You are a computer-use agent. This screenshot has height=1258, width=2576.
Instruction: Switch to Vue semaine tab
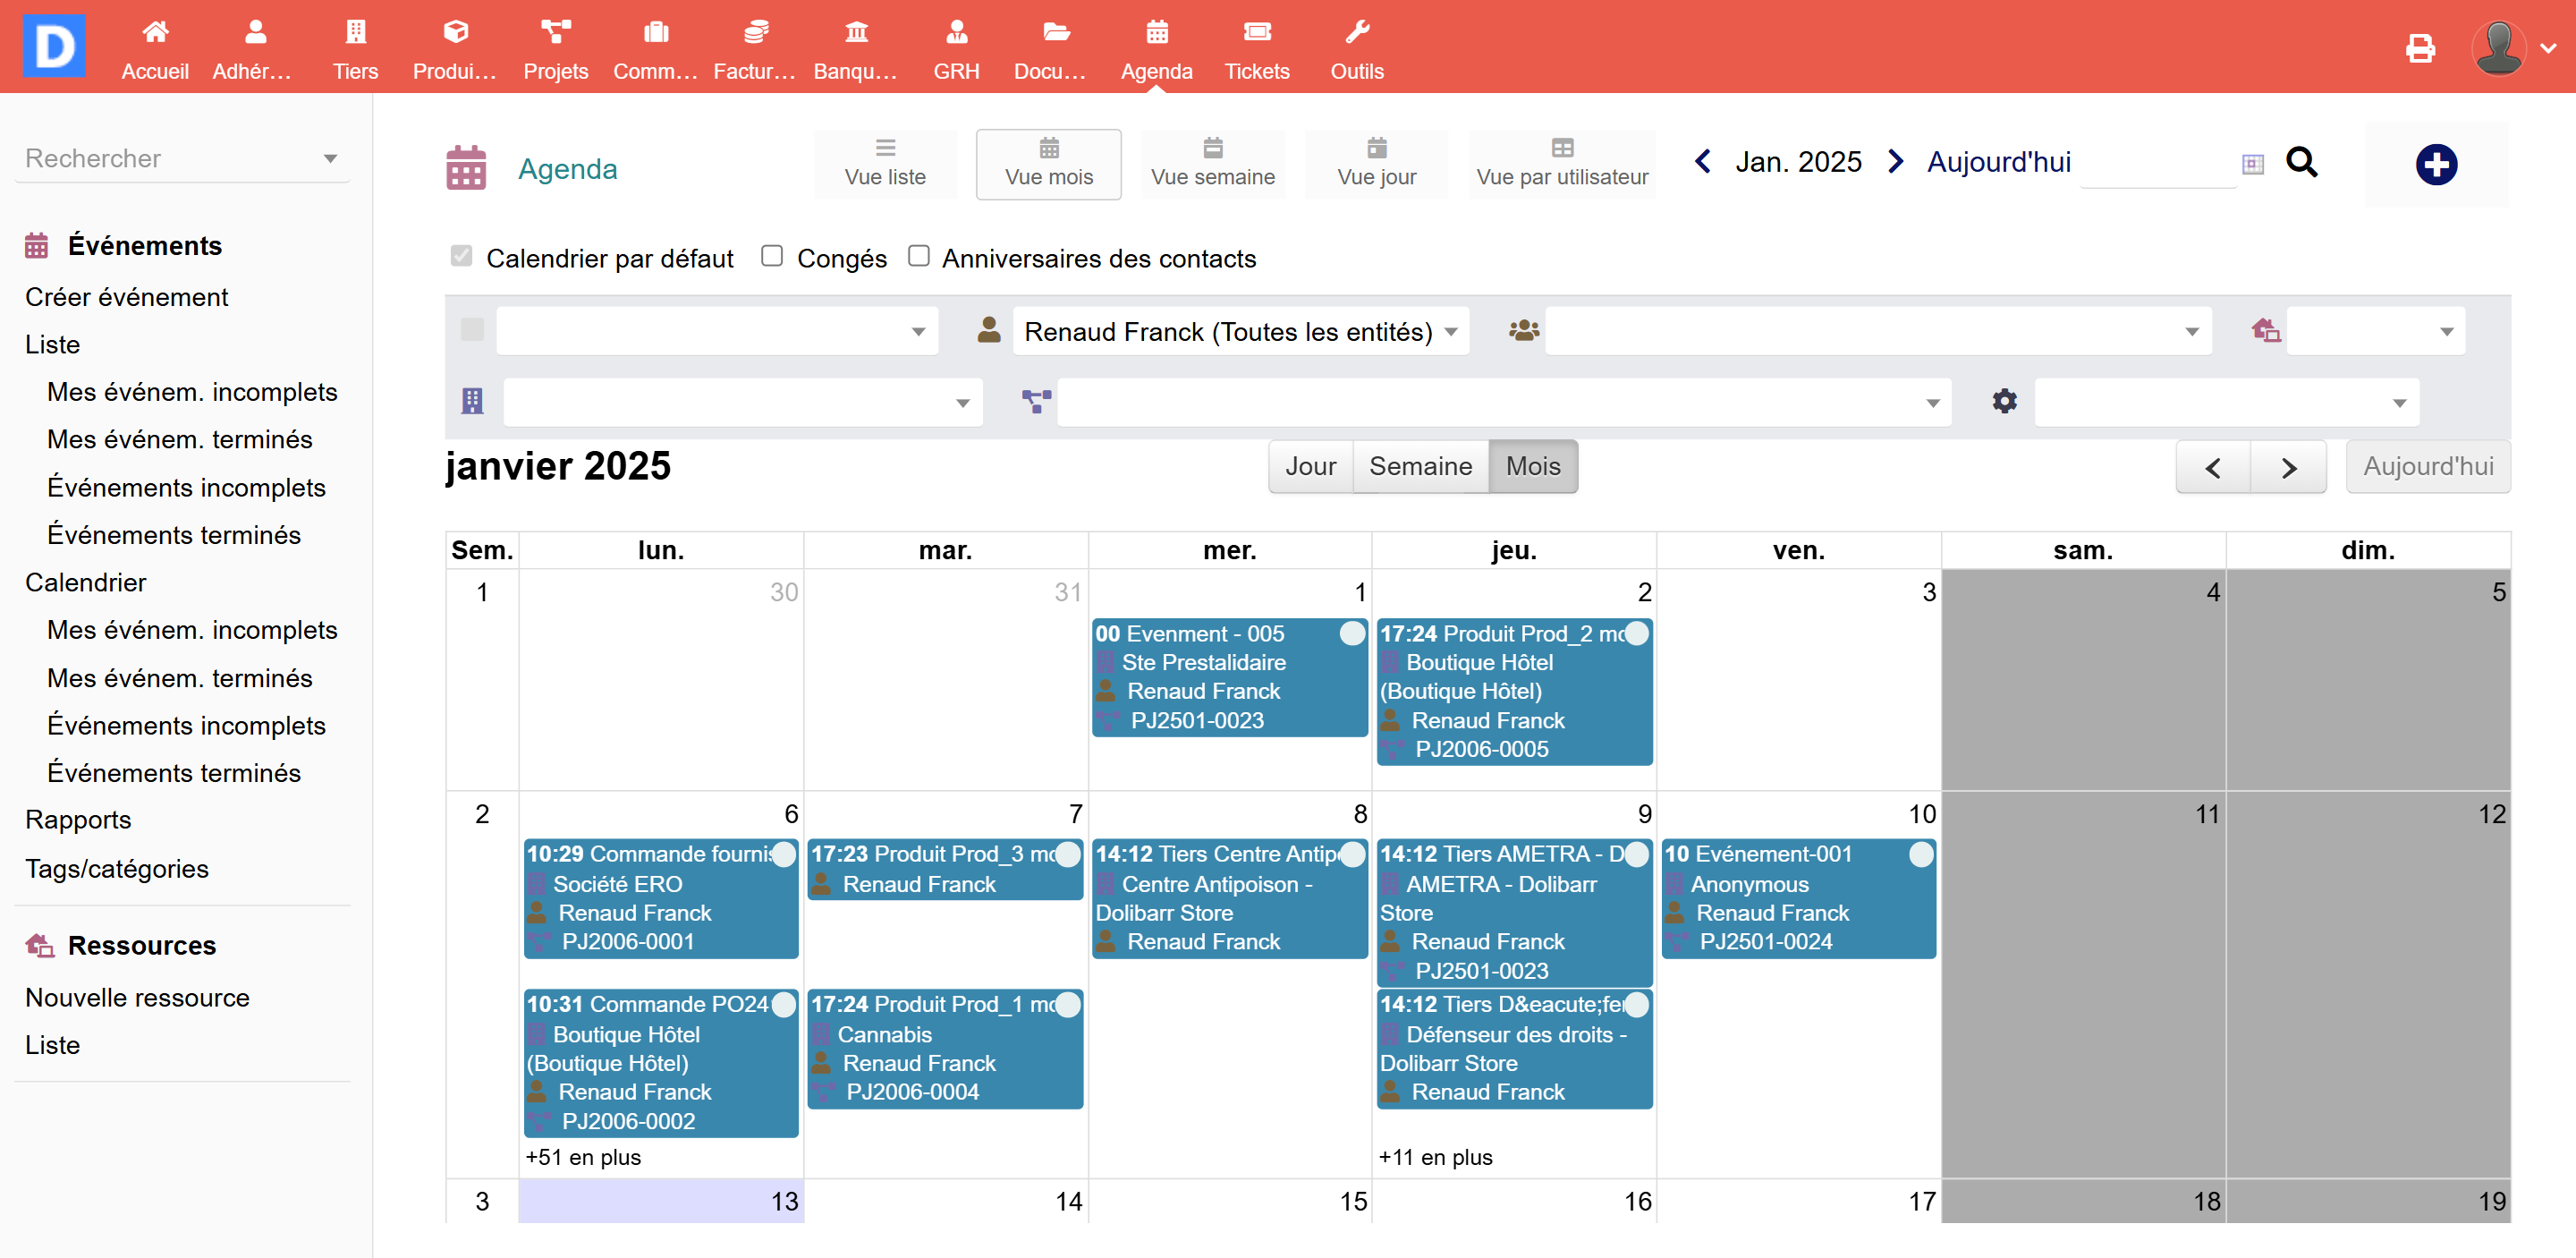[1212, 164]
